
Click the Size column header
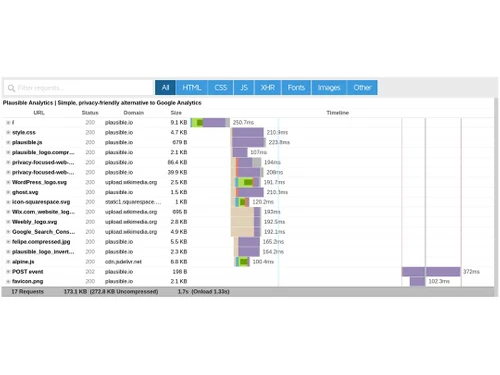(x=176, y=113)
